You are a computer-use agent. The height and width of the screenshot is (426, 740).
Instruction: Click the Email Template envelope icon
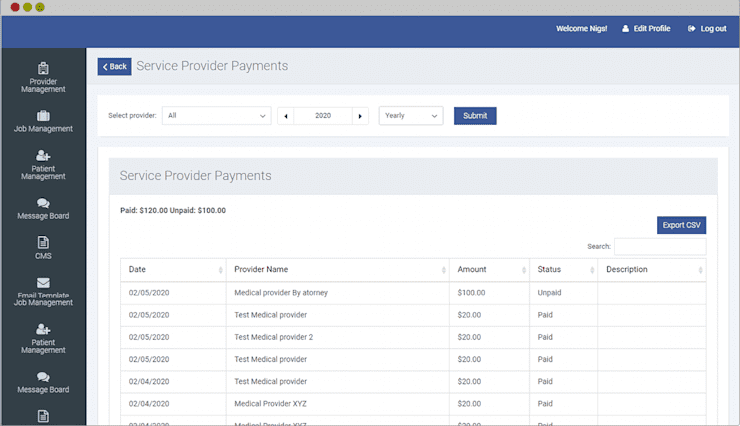(x=43, y=283)
